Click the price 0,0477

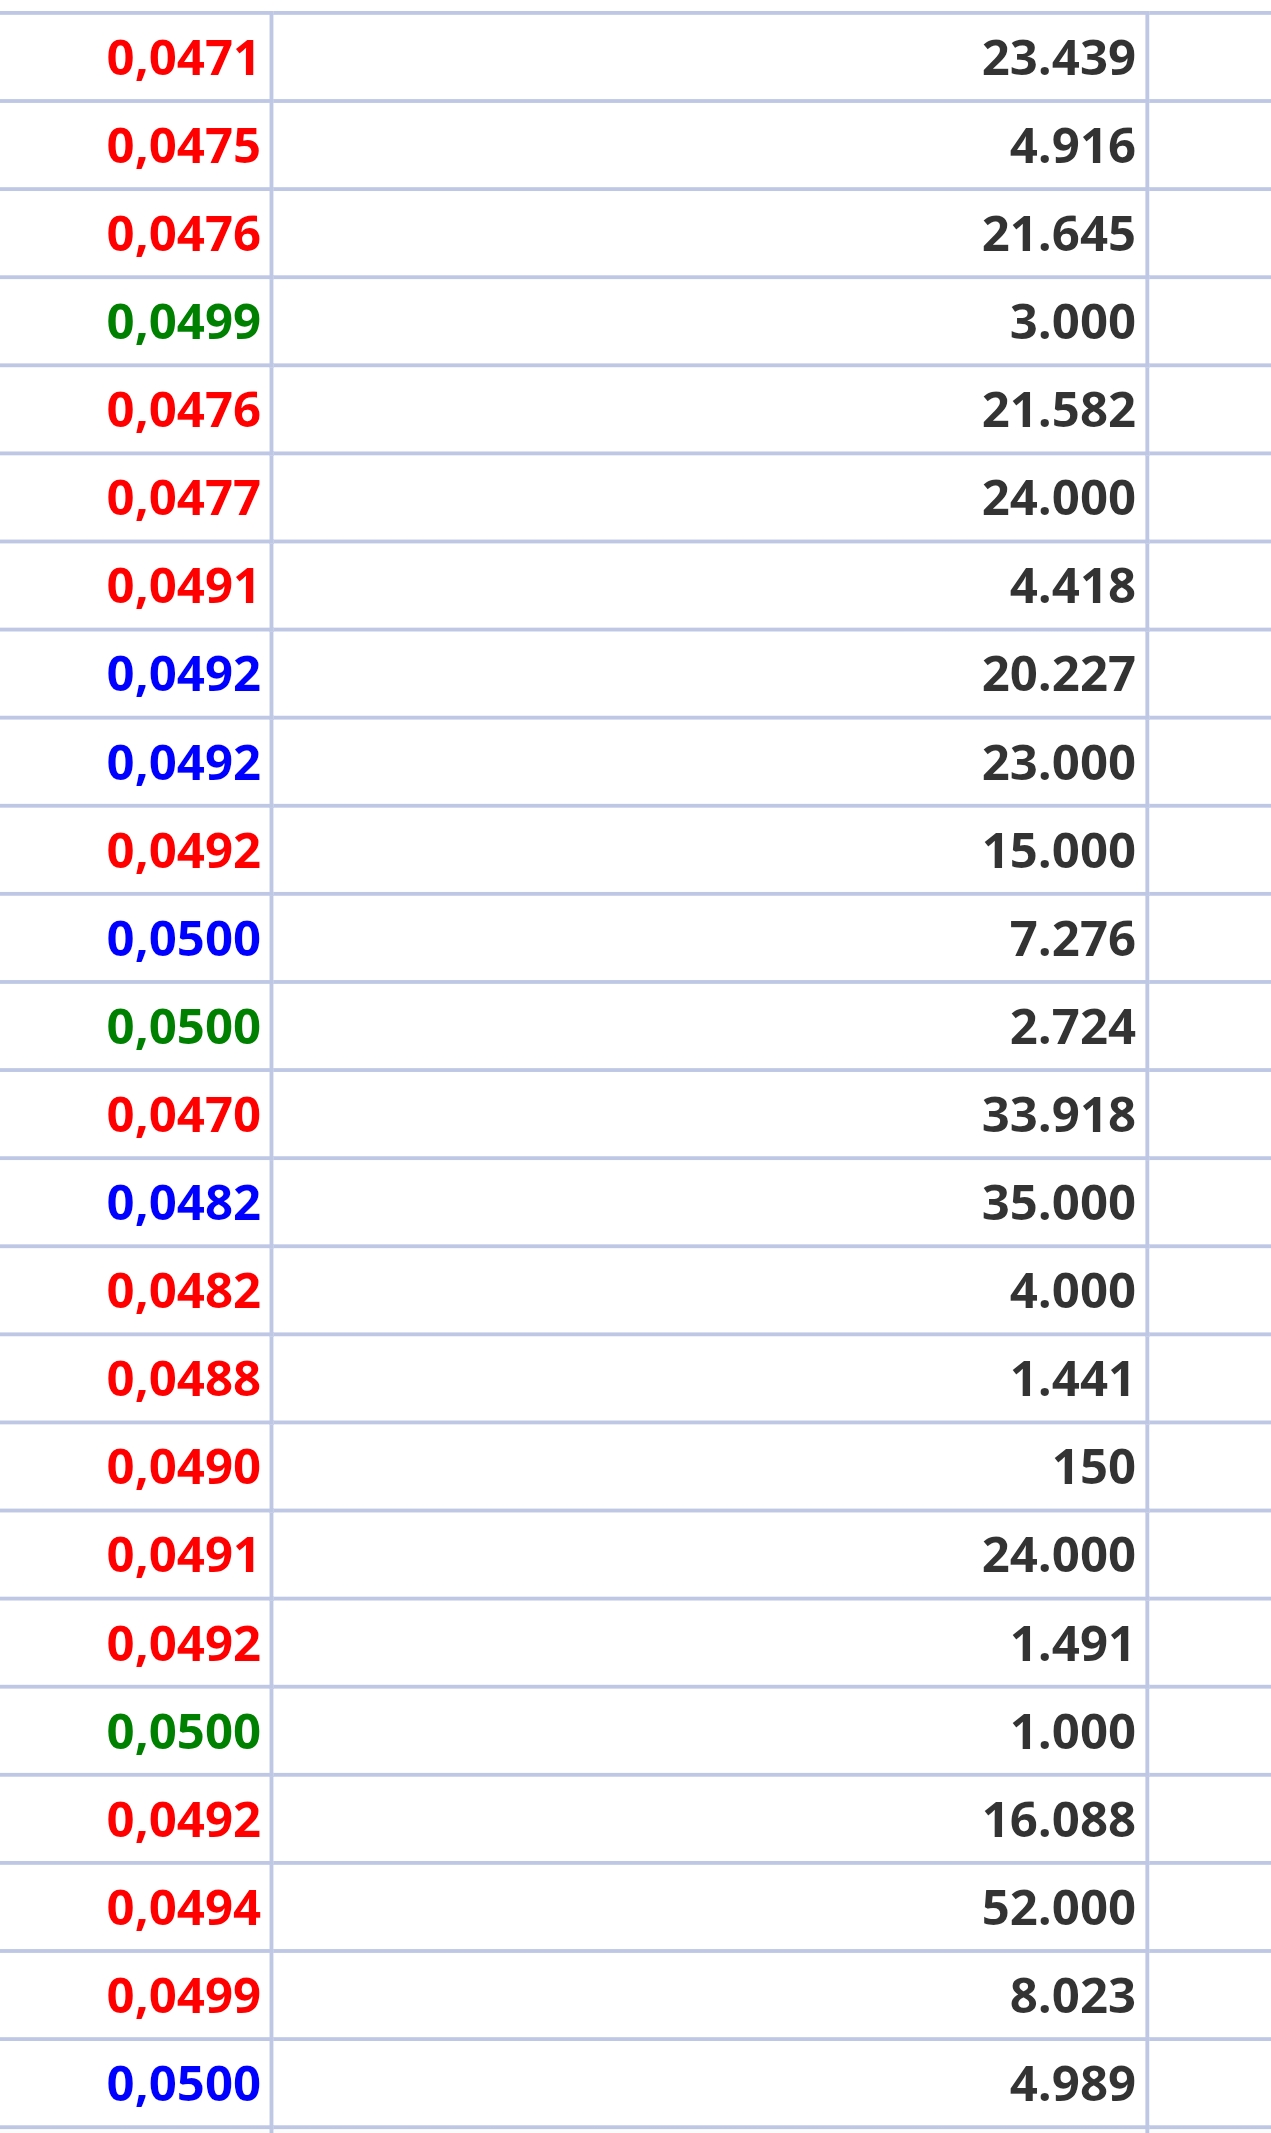tap(183, 498)
